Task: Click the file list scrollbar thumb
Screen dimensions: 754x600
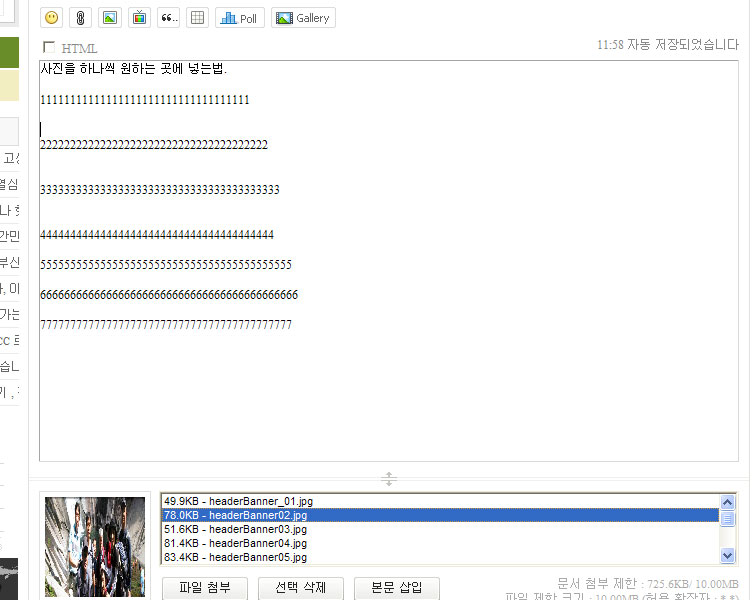Action: 728,519
